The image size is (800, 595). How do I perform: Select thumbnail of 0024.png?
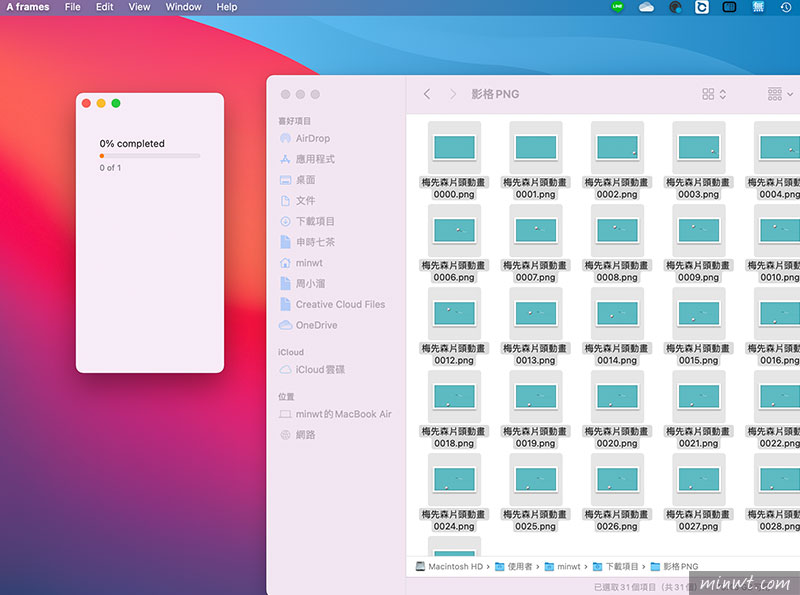click(454, 480)
